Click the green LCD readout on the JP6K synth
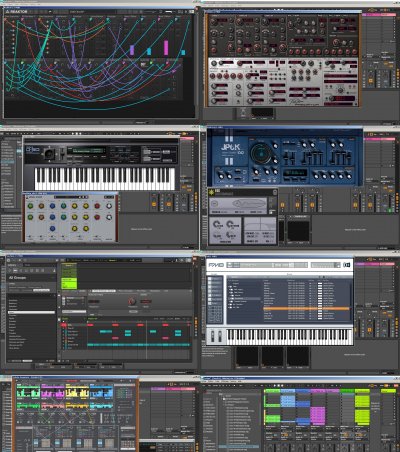This screenshot has width=400, height=452. coord(295,173)
